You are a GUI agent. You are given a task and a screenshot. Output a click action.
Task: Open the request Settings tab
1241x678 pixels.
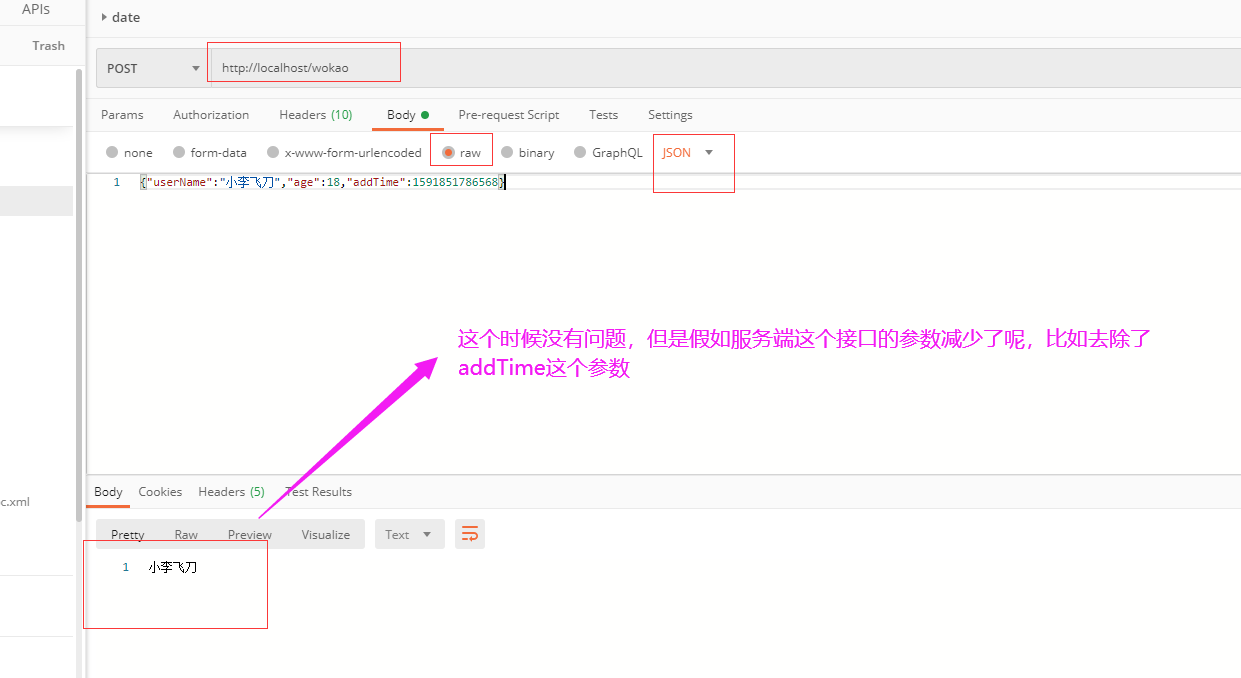[x=670, y=115]
